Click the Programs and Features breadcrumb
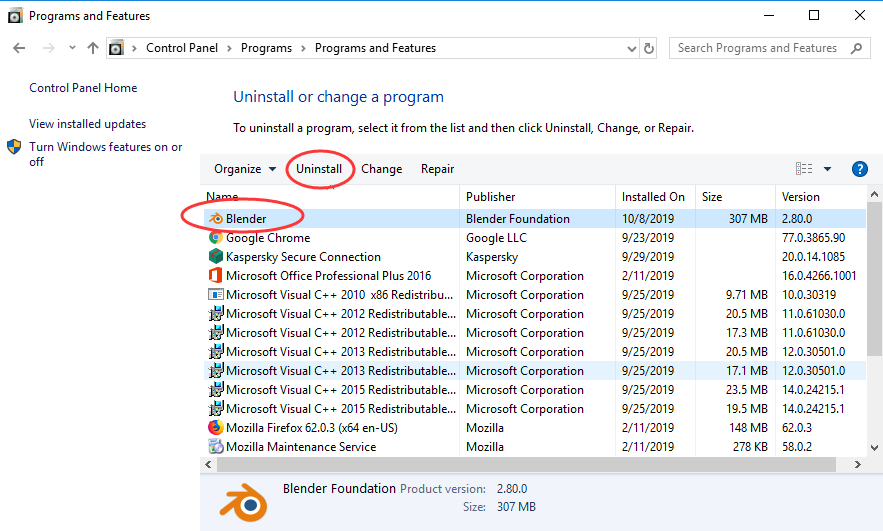 (376, 48)
